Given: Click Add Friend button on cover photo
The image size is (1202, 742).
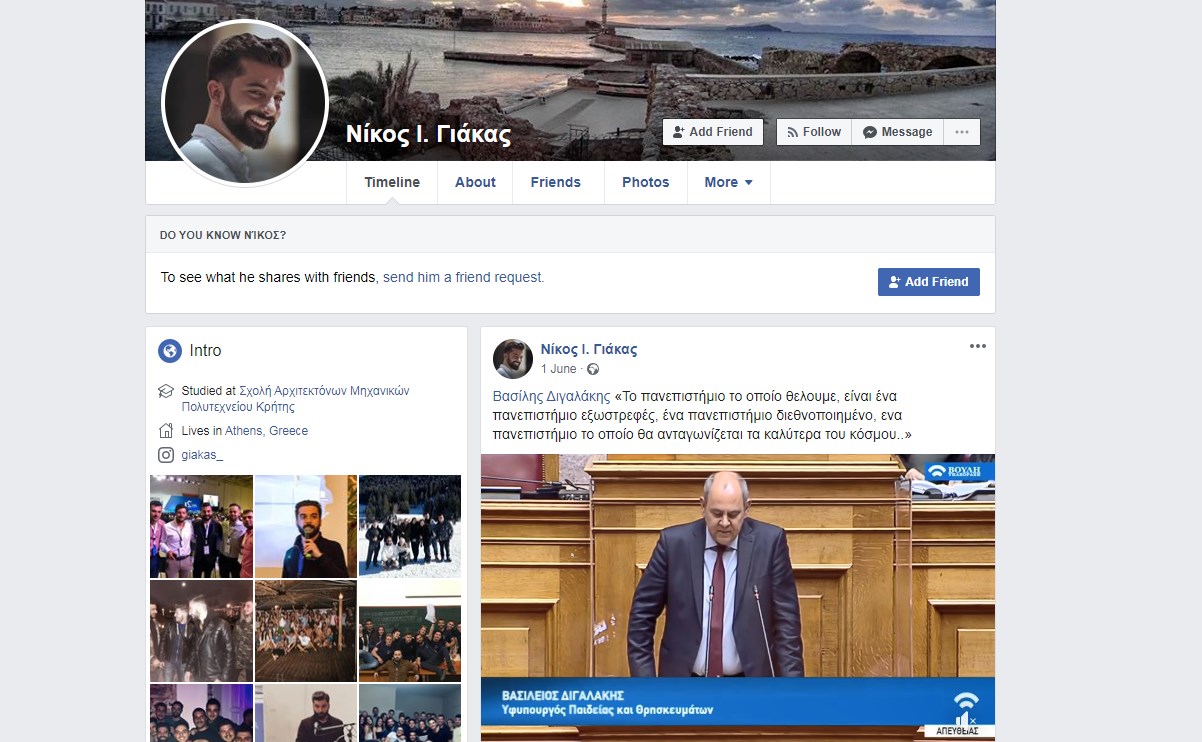Looking at the screenshot, I should point(713,132).
